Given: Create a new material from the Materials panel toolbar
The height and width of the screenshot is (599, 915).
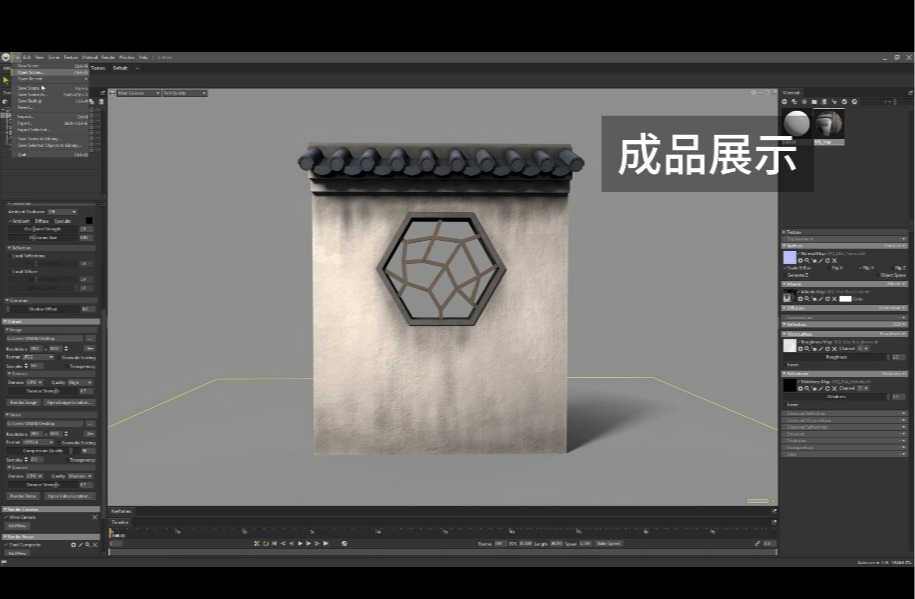Looking at the screenshot, I should [x=784, y=101].
